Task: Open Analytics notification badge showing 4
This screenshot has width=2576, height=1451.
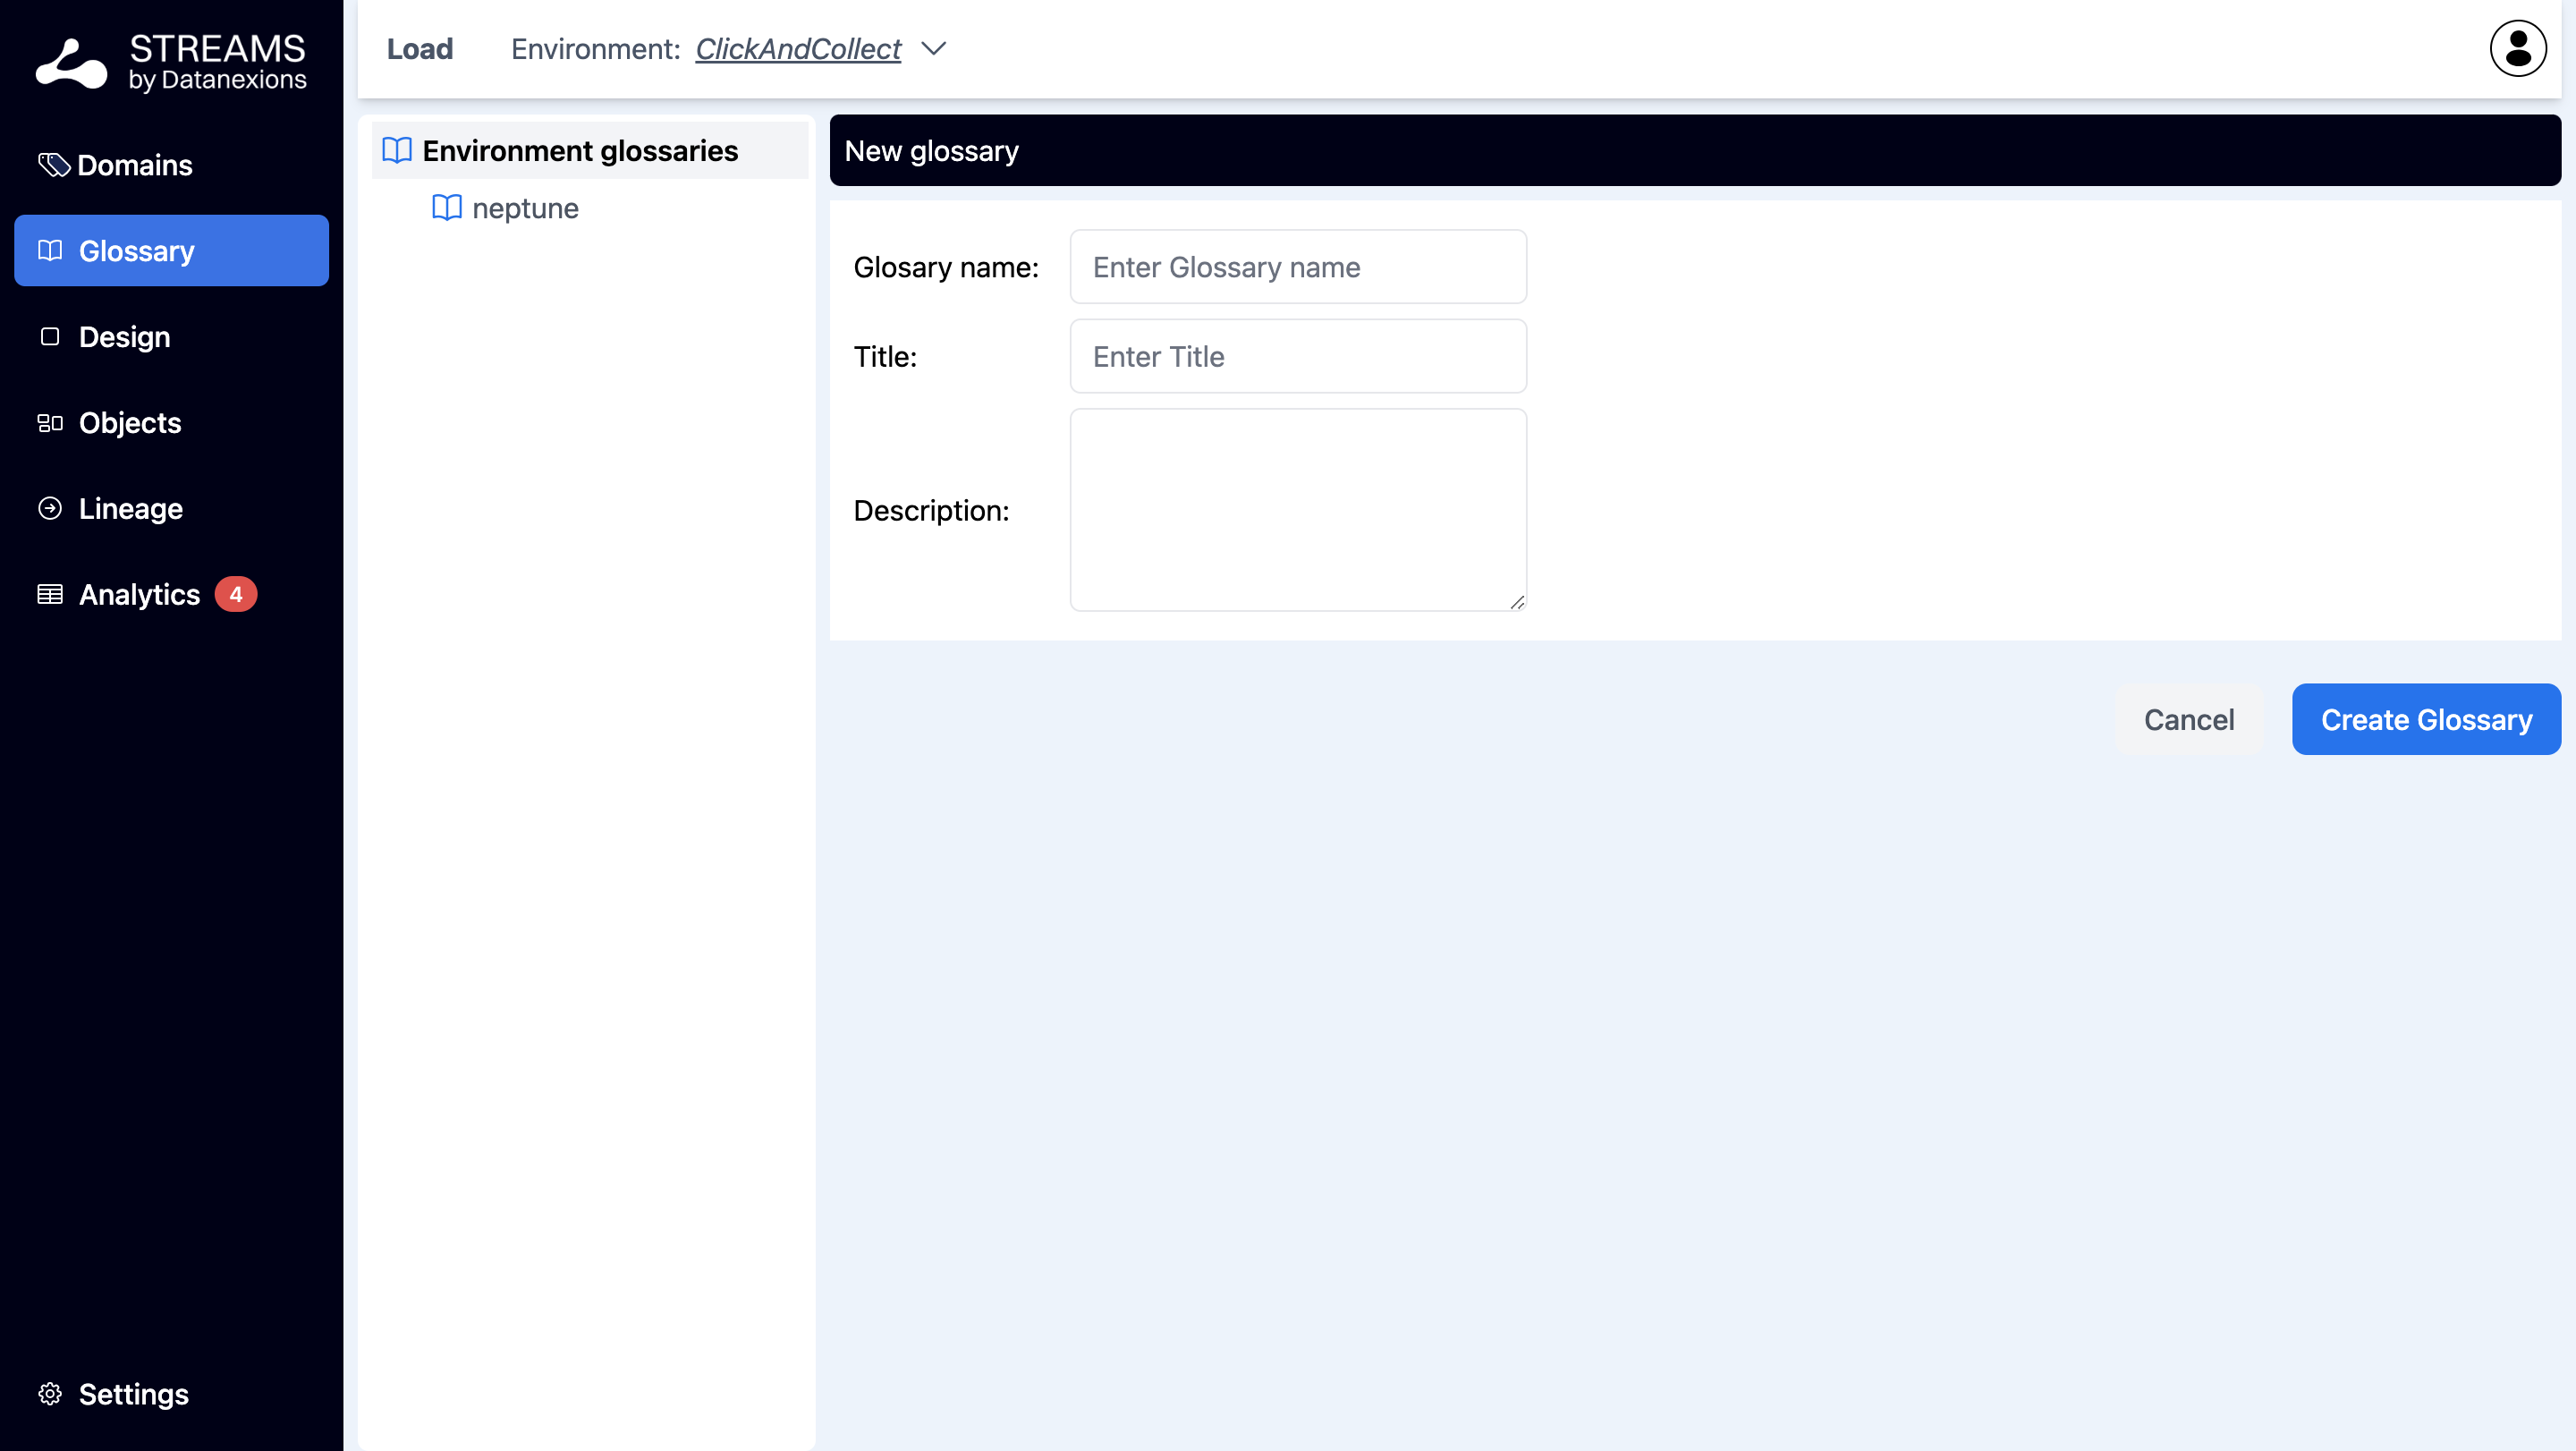Action: [x=236, y=595]
